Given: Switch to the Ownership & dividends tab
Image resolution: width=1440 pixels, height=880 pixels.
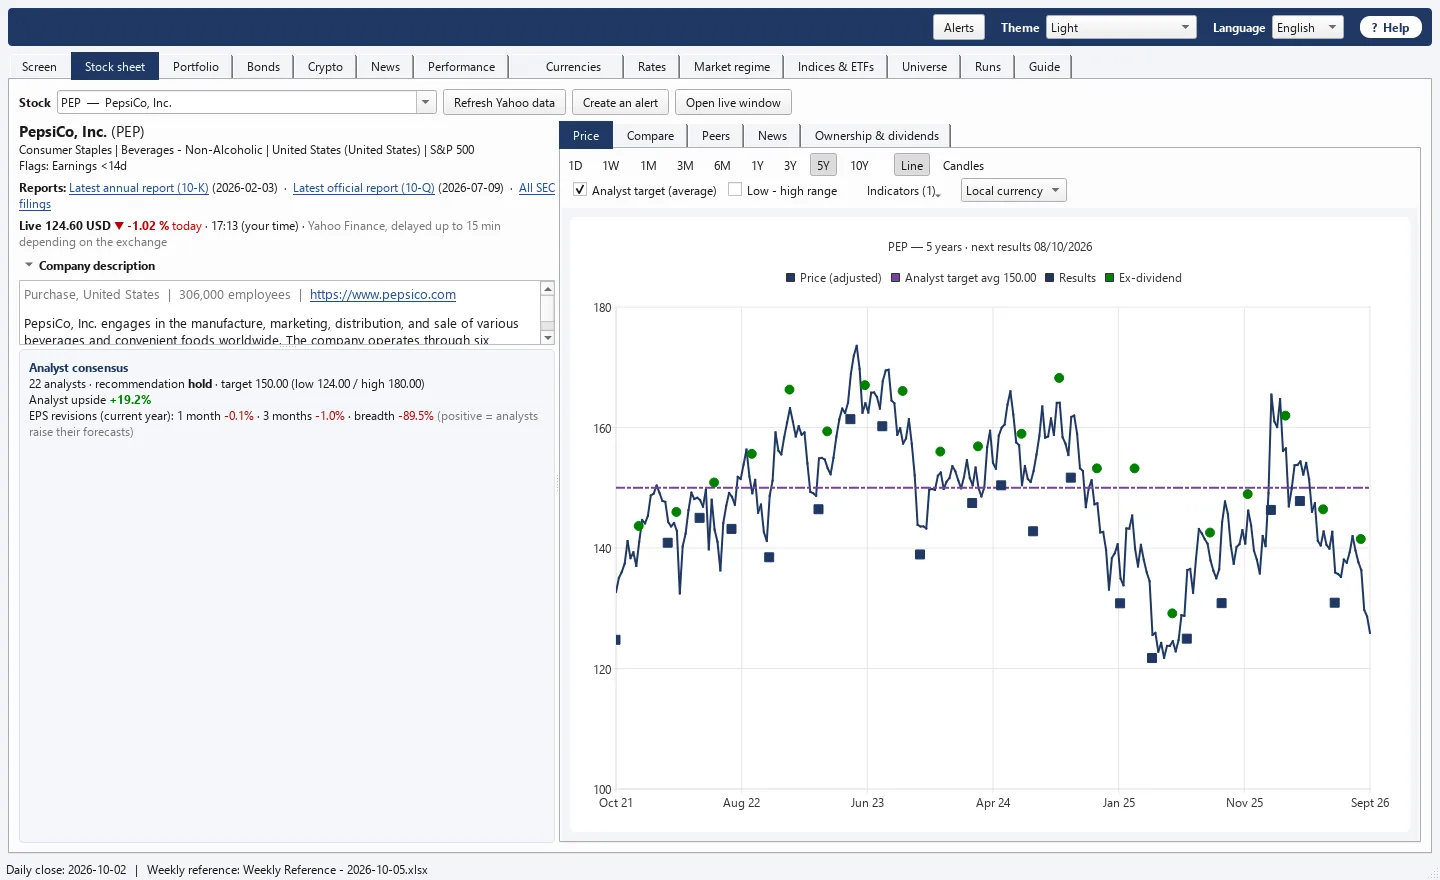Looking at the screenshot, I should pos(876,136).
